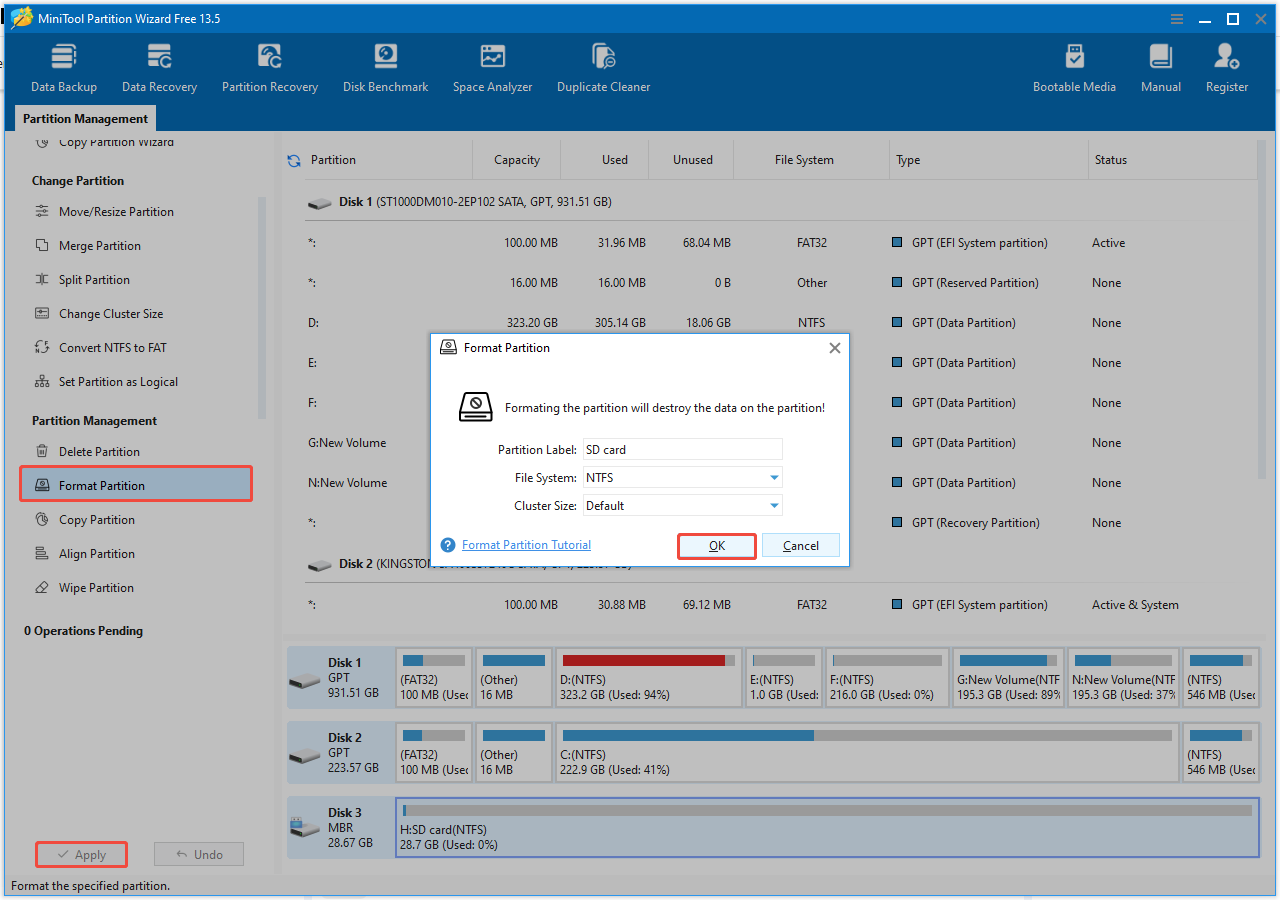
Task: Switch to the Partition Management tab
Action: click(x=85, y=118)
